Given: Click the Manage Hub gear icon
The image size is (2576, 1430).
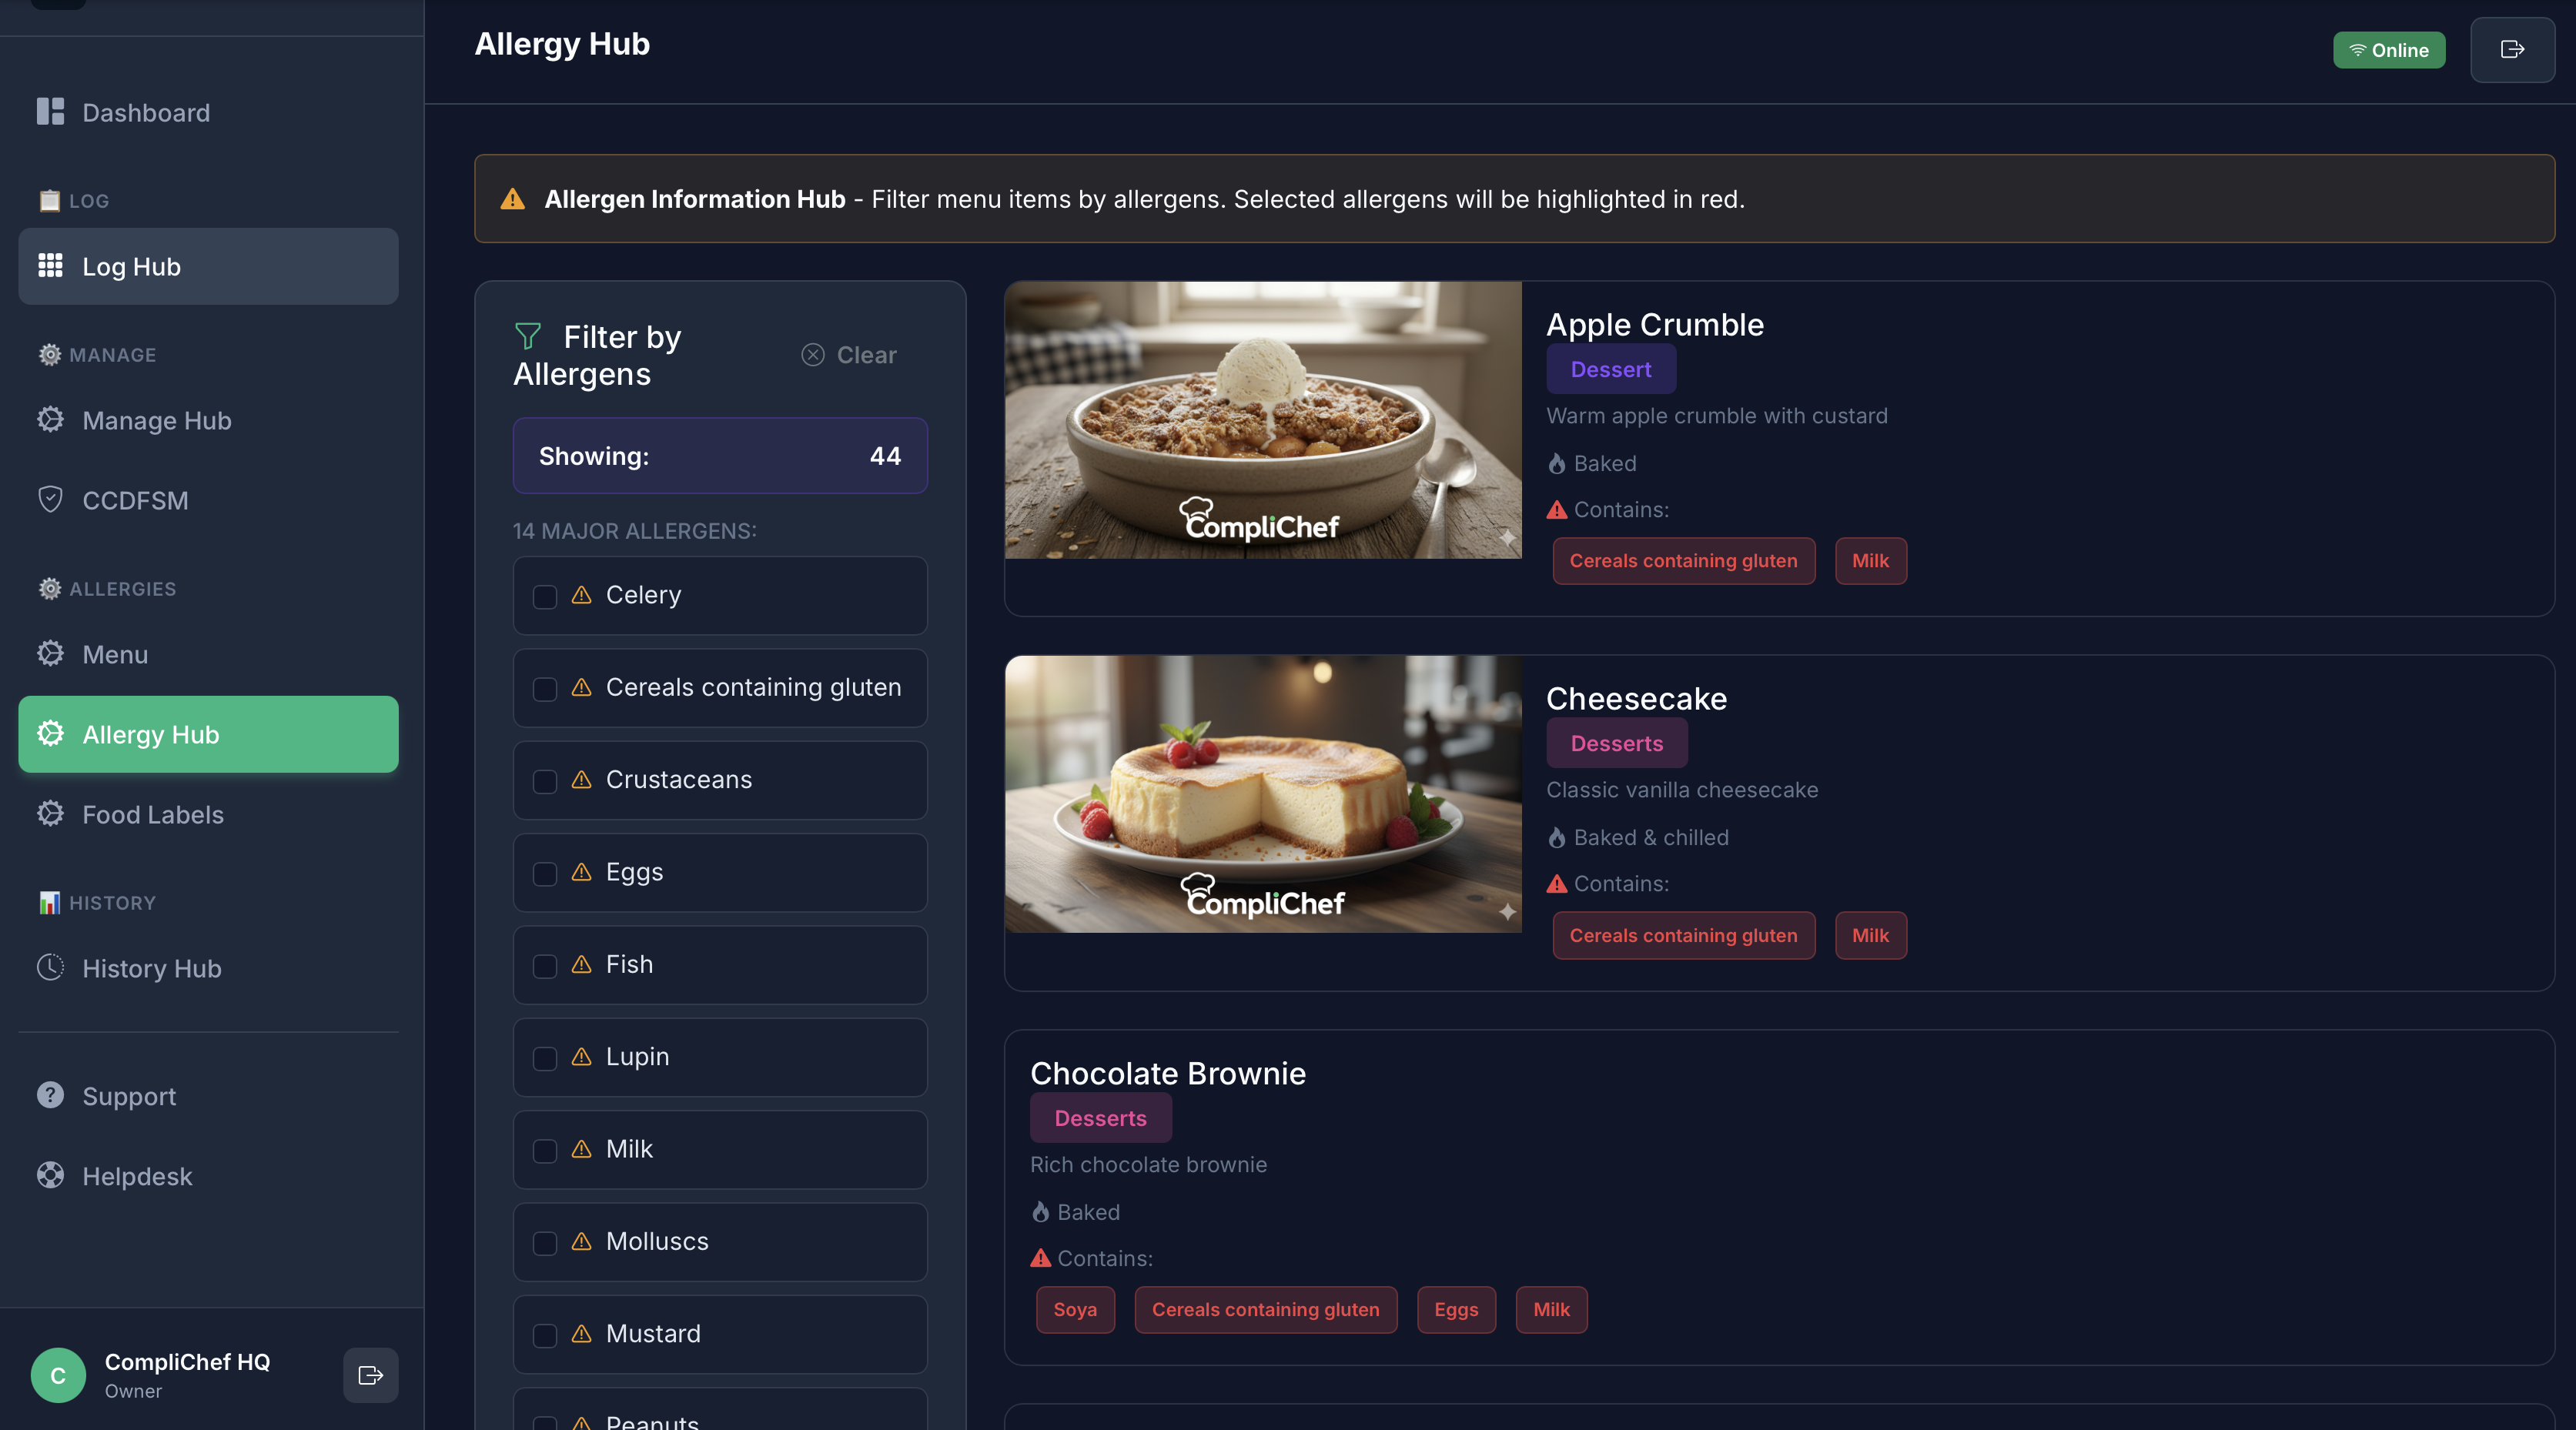Looking at the screenshot, I should [51, 420].
